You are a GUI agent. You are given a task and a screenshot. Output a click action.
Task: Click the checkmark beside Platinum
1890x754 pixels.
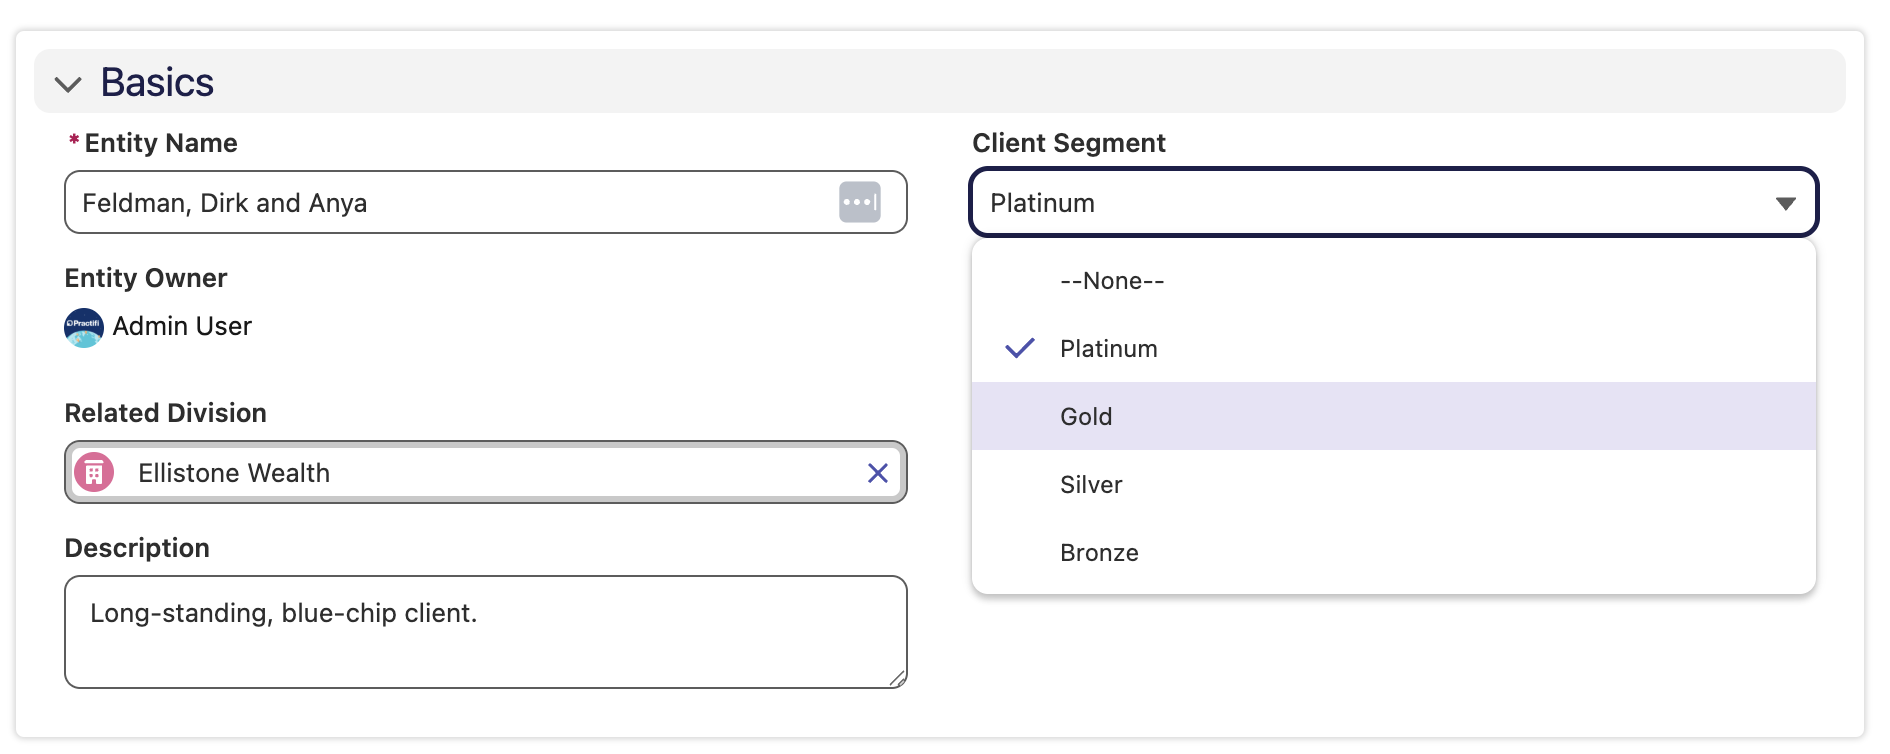(x=1019, y=348)
